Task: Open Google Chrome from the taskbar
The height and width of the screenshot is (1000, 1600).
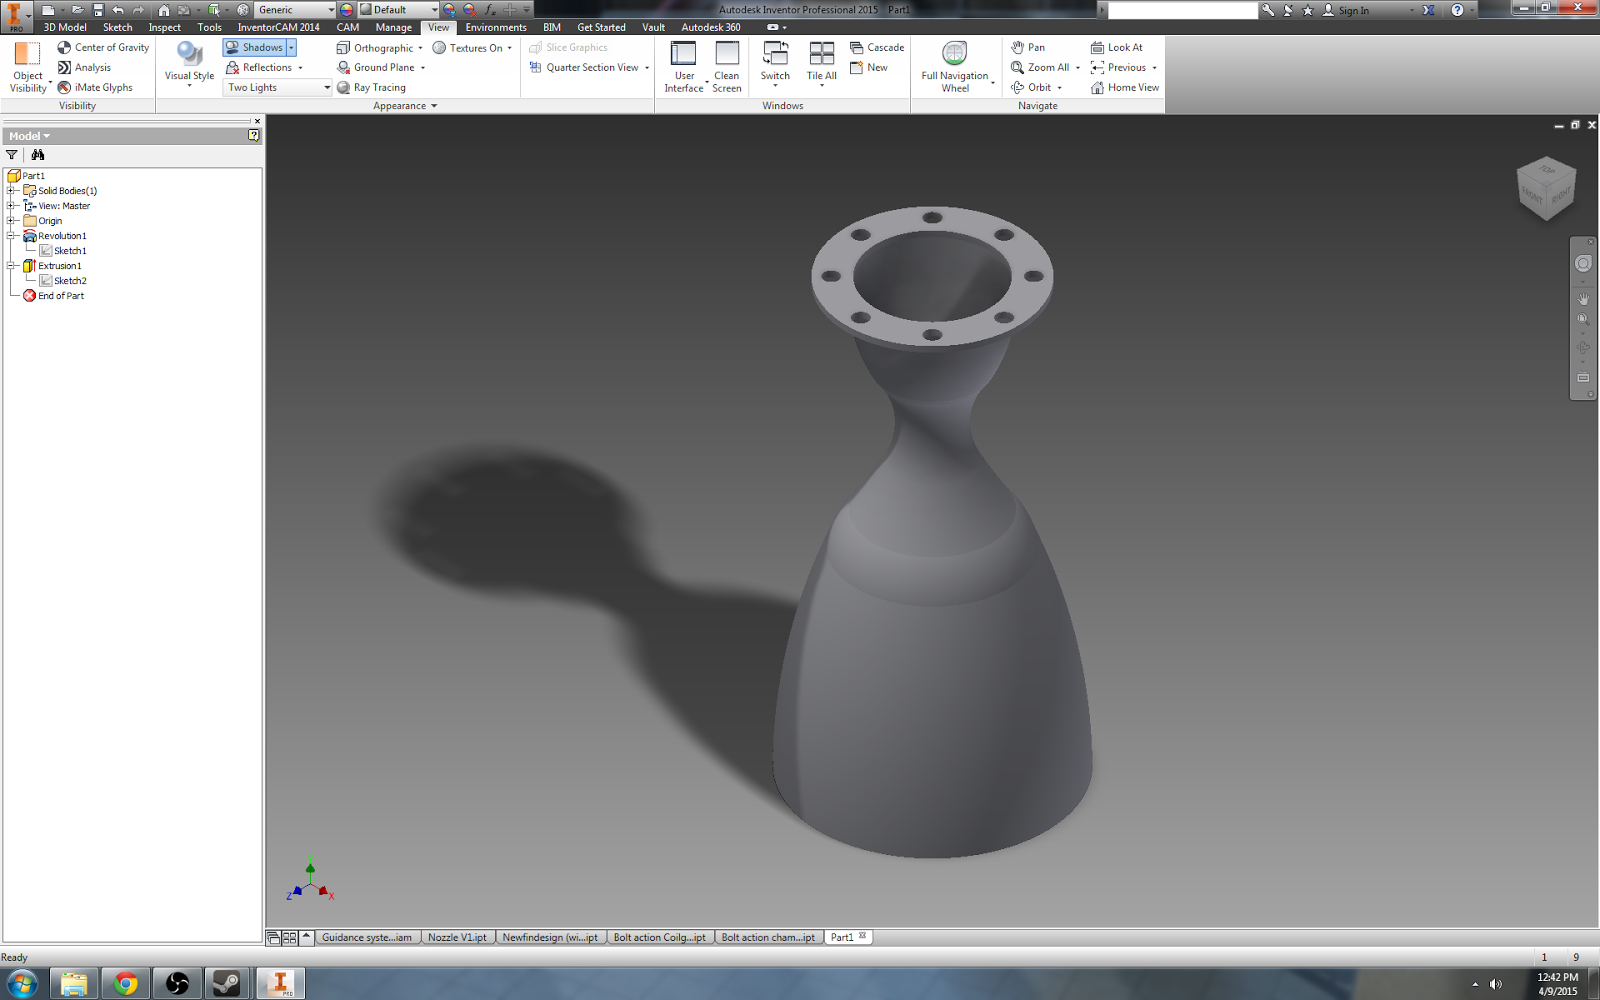Action: 126,984
